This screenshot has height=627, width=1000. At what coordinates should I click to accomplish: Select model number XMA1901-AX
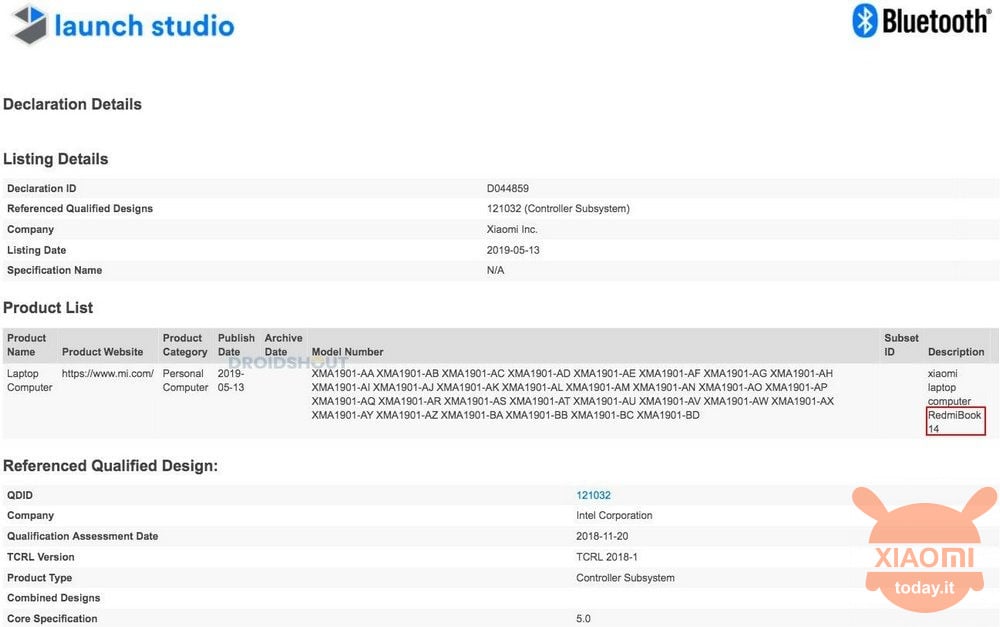coord(803,402)
